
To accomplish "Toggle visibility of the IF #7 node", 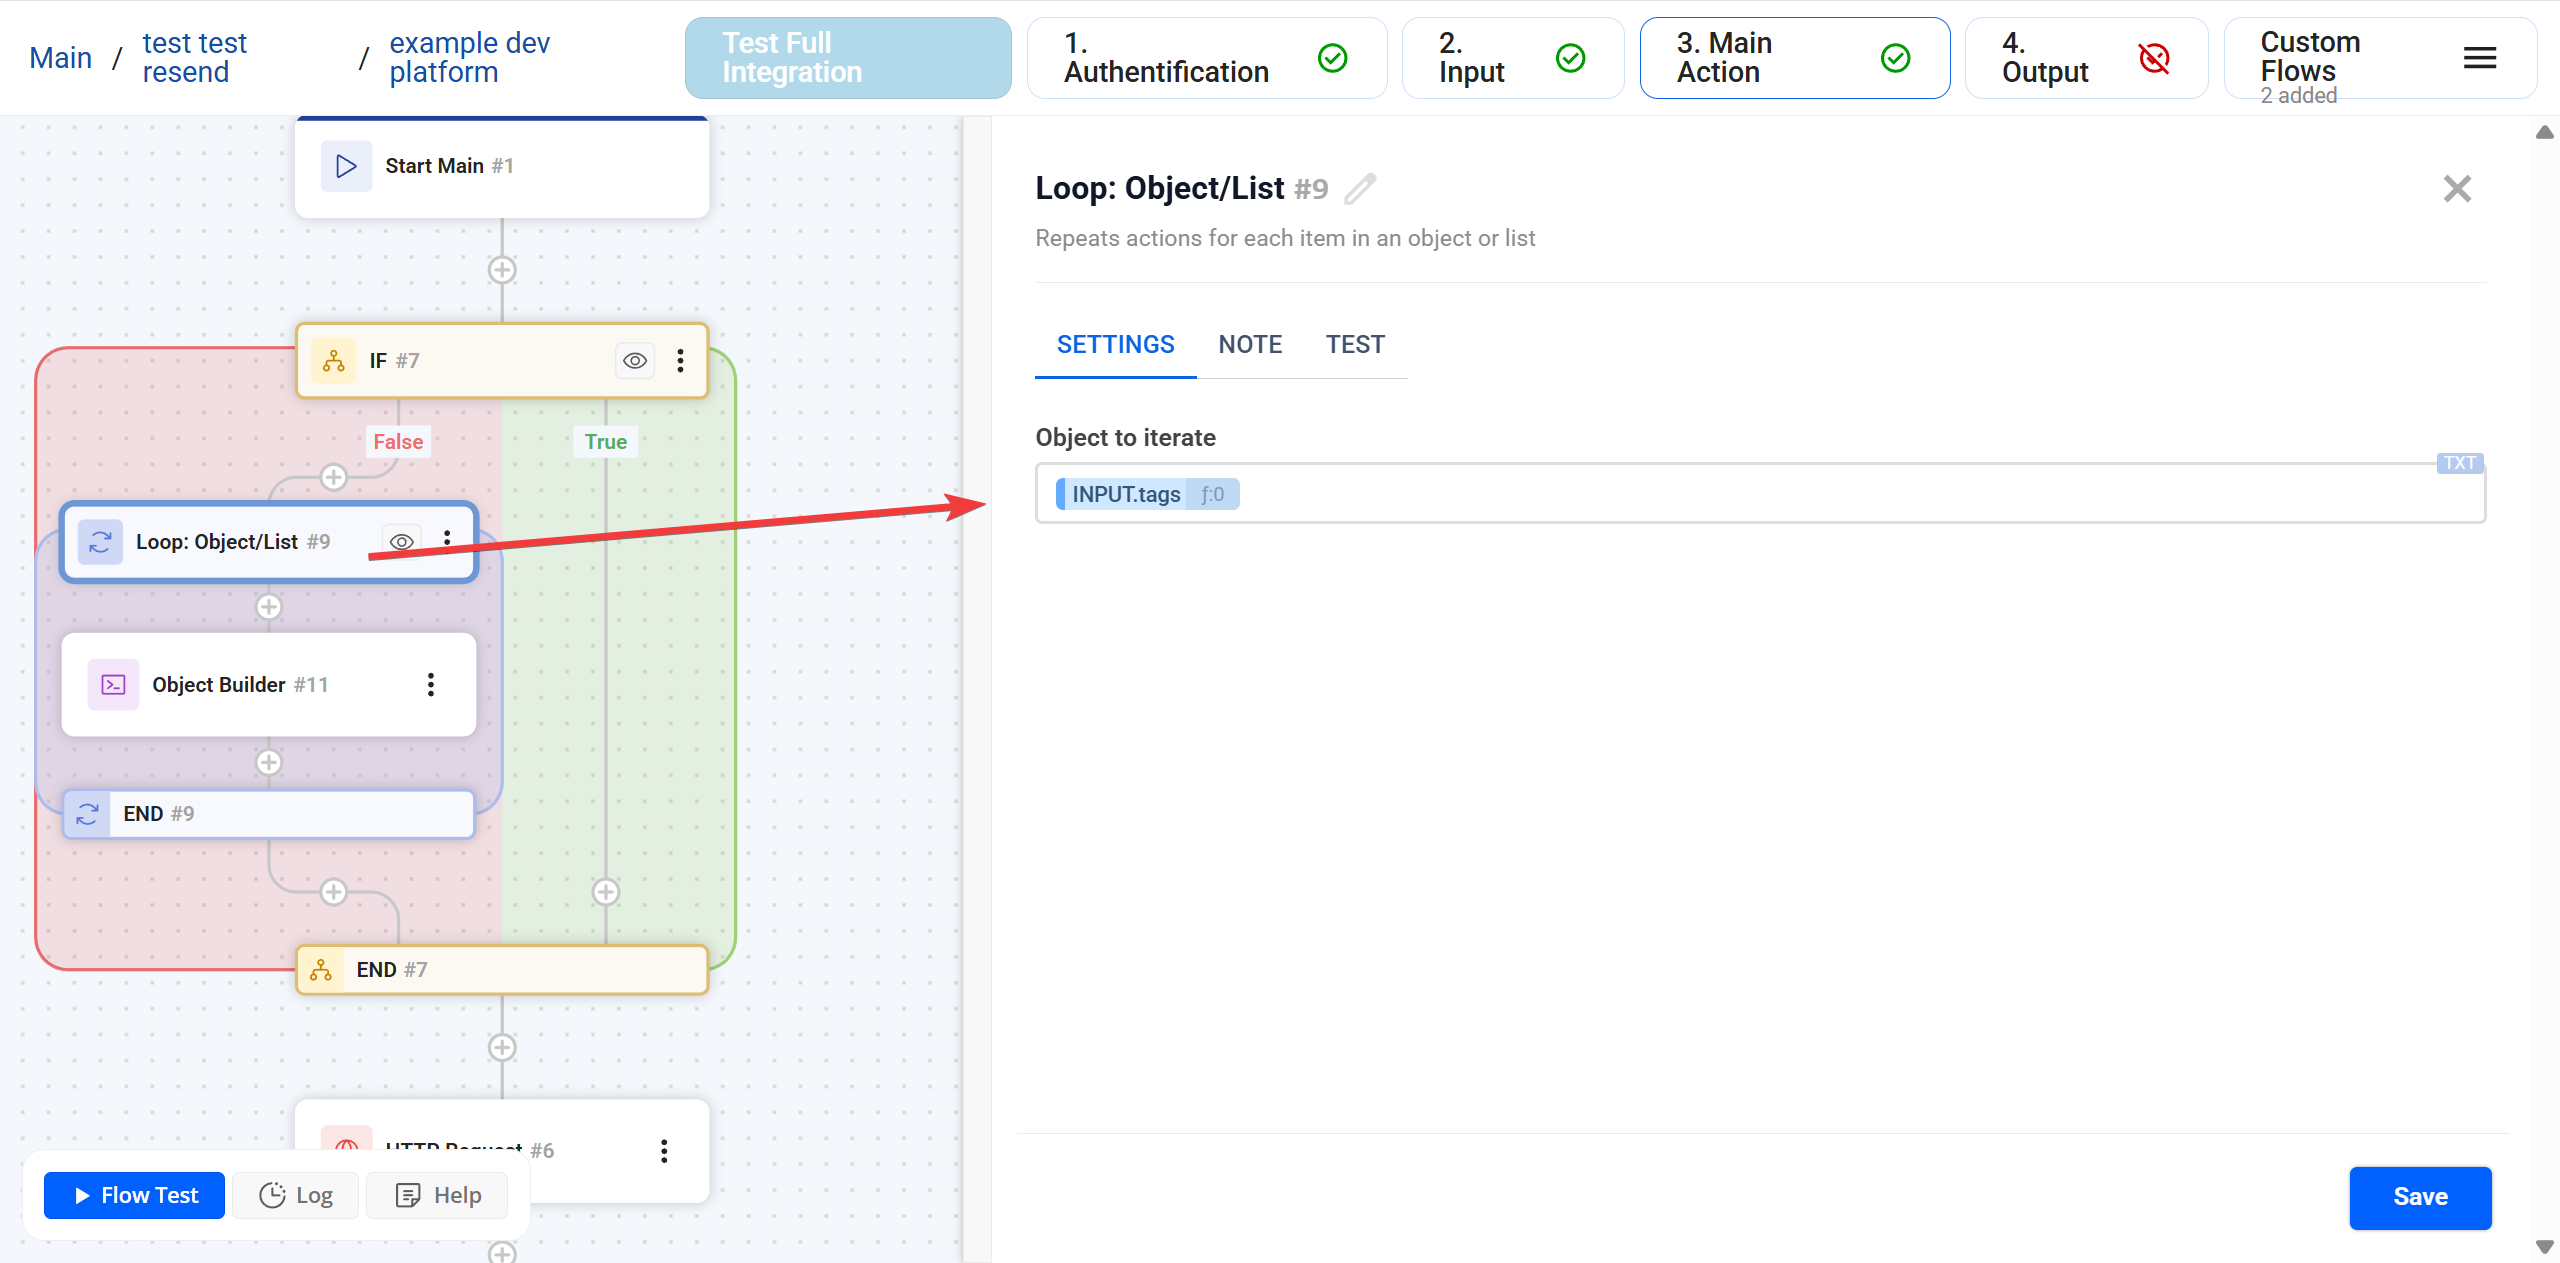I will click(634, 360).
